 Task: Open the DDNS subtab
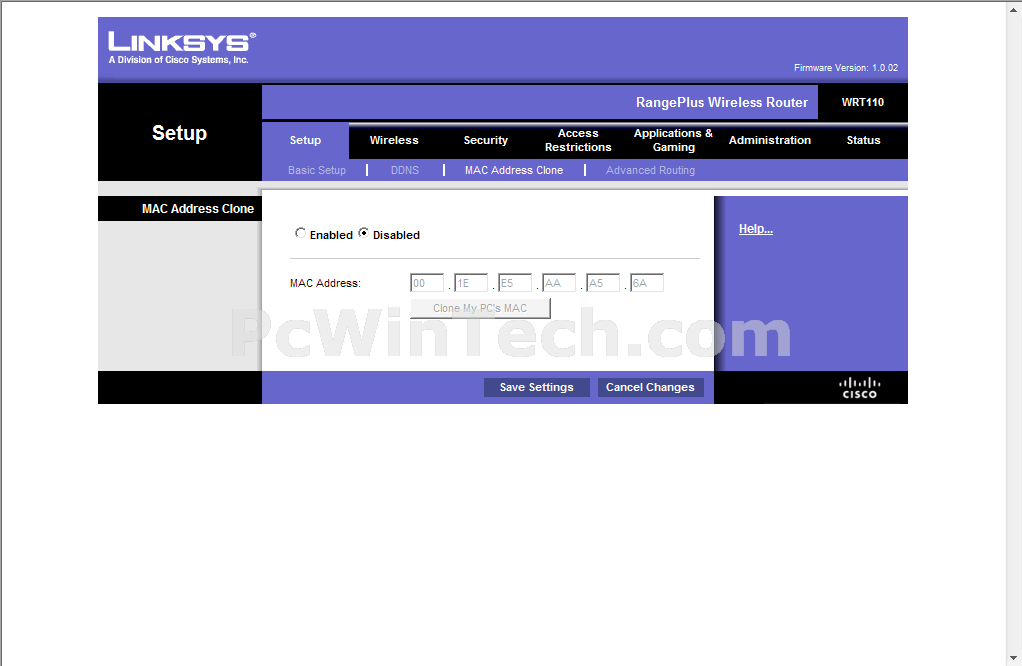[x=405, y=170]
